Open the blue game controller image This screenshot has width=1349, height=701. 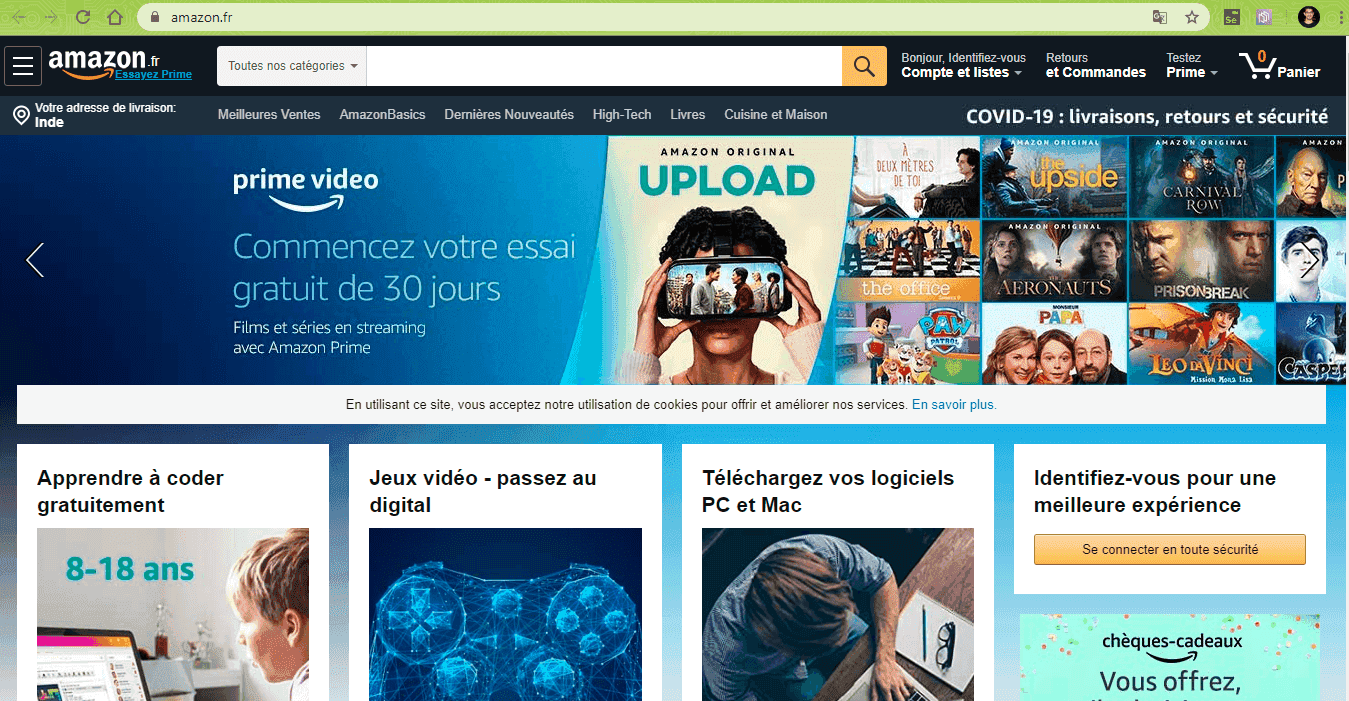505,614
